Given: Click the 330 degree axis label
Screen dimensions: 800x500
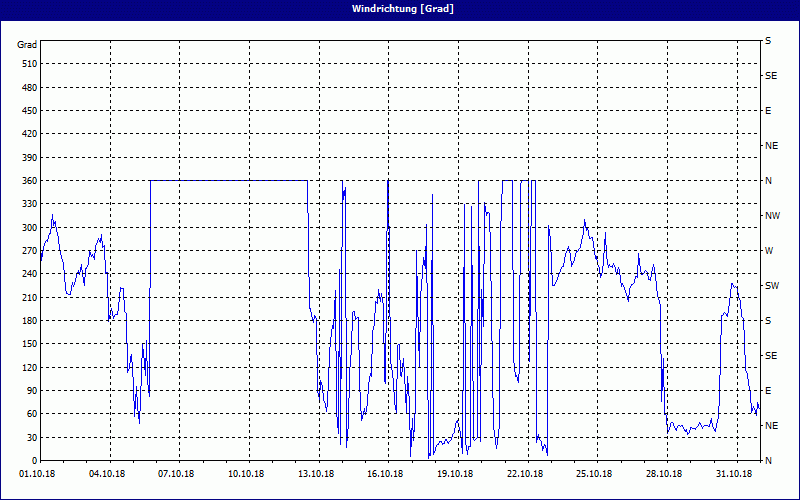Looking at the screenshot, I should point(29,204).
